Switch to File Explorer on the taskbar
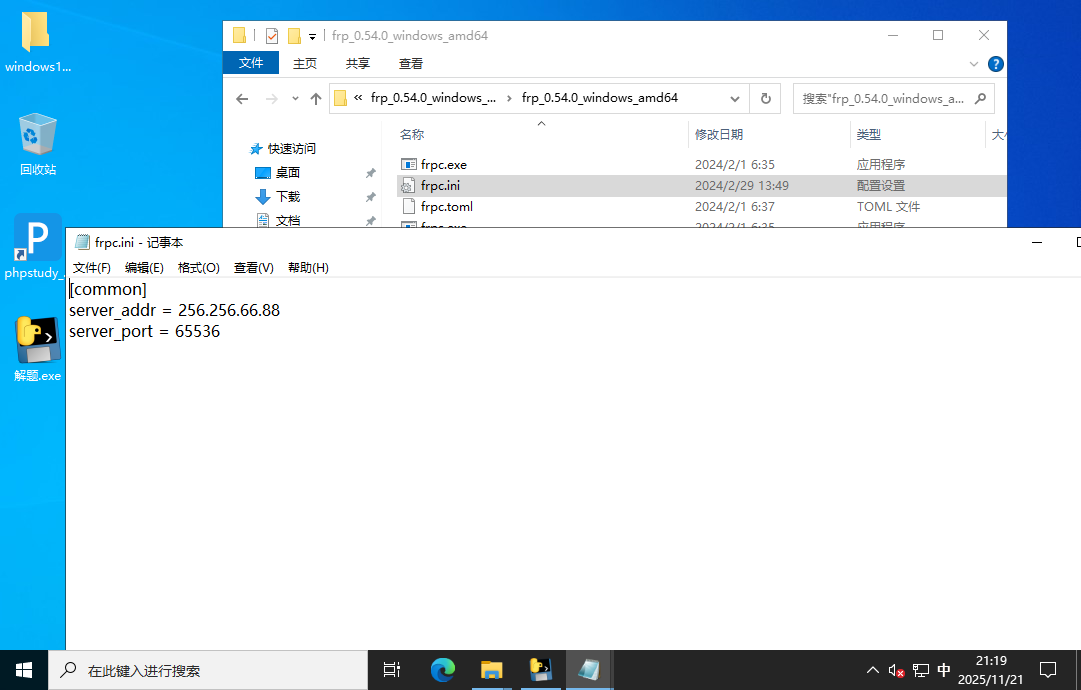Screen dimensions: 1081x690 point(492,670)
